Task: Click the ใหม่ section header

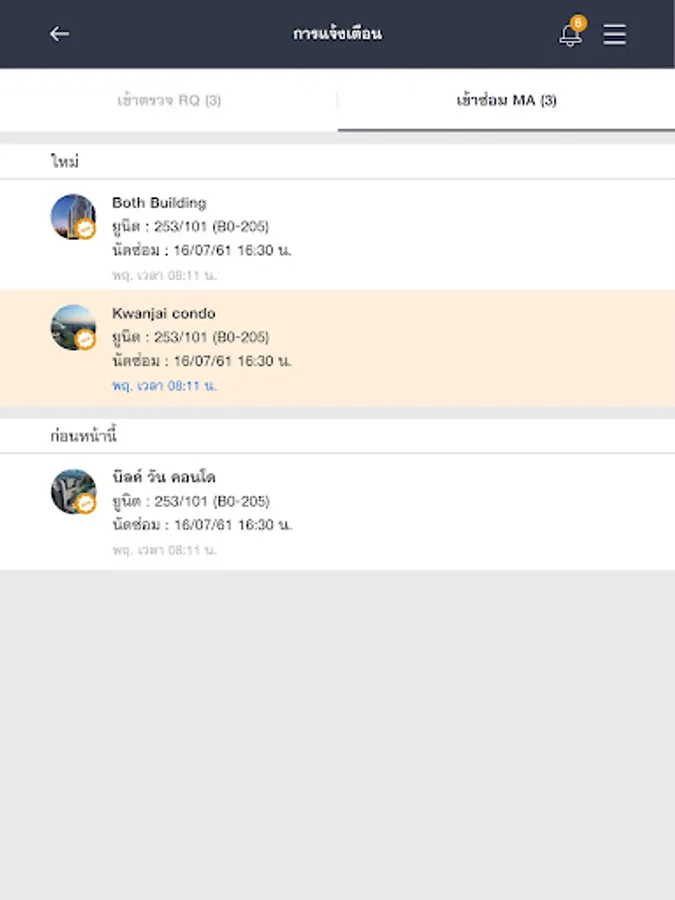Action: [x=65, y=161]
